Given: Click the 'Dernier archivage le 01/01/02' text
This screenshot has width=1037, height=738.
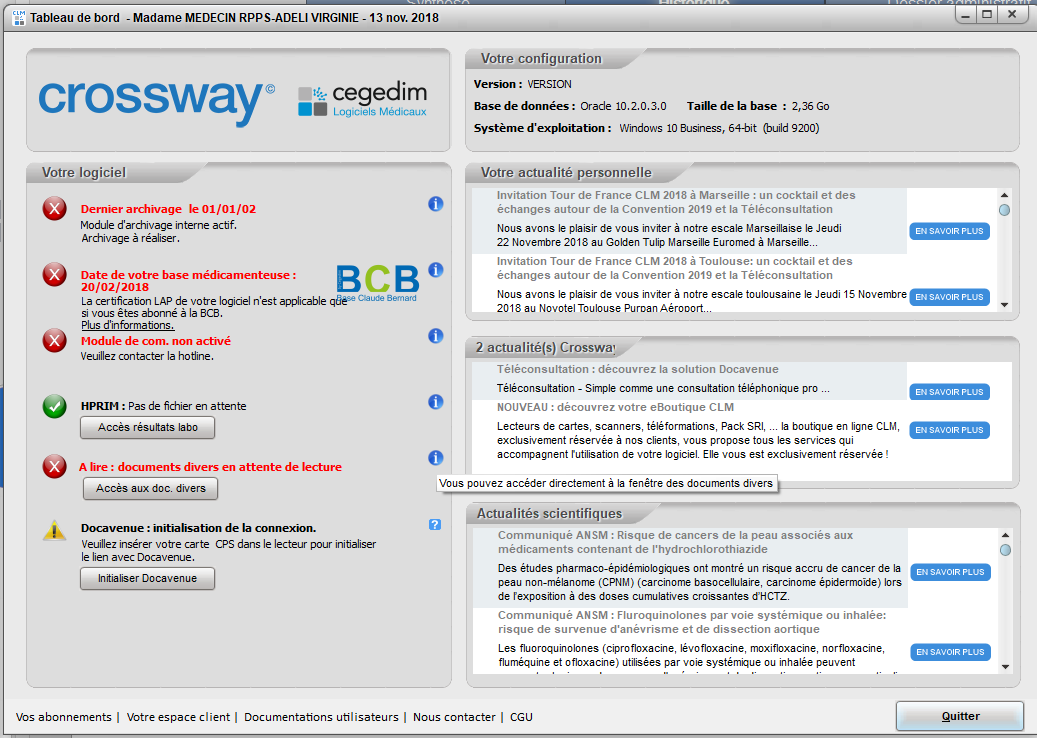Looking at the screenshot, I should coord(168,209).
